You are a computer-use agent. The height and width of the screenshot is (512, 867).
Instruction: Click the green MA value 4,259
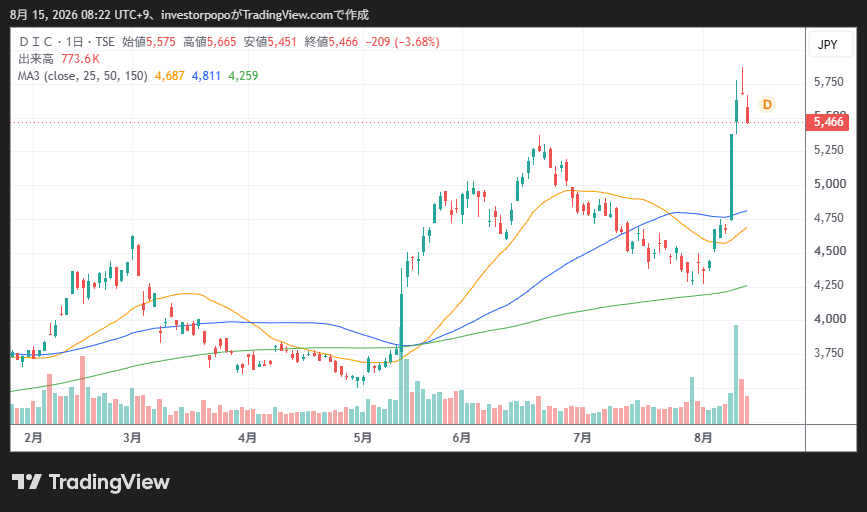tap(243, 76)
